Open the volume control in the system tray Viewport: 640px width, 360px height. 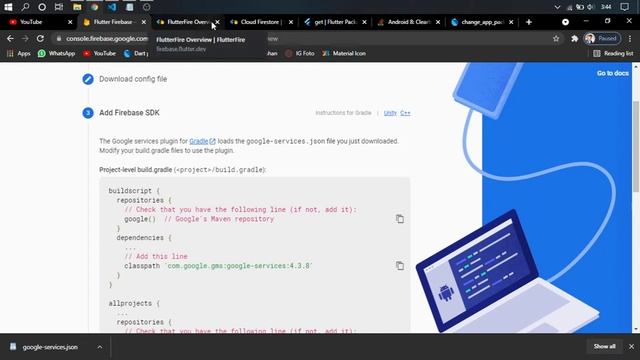click(x=590, y=7)
